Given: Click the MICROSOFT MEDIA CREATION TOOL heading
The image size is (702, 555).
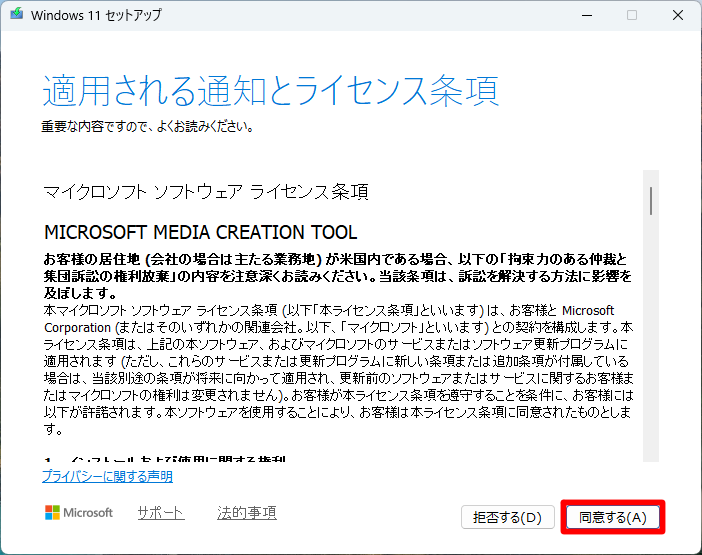Looking at the screenshot, I should tap(201, 232).
